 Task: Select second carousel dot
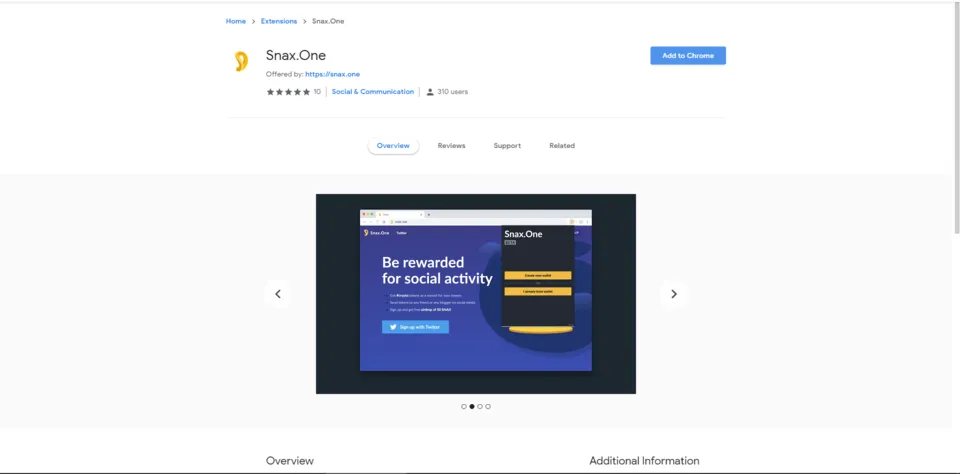(472, 407)
